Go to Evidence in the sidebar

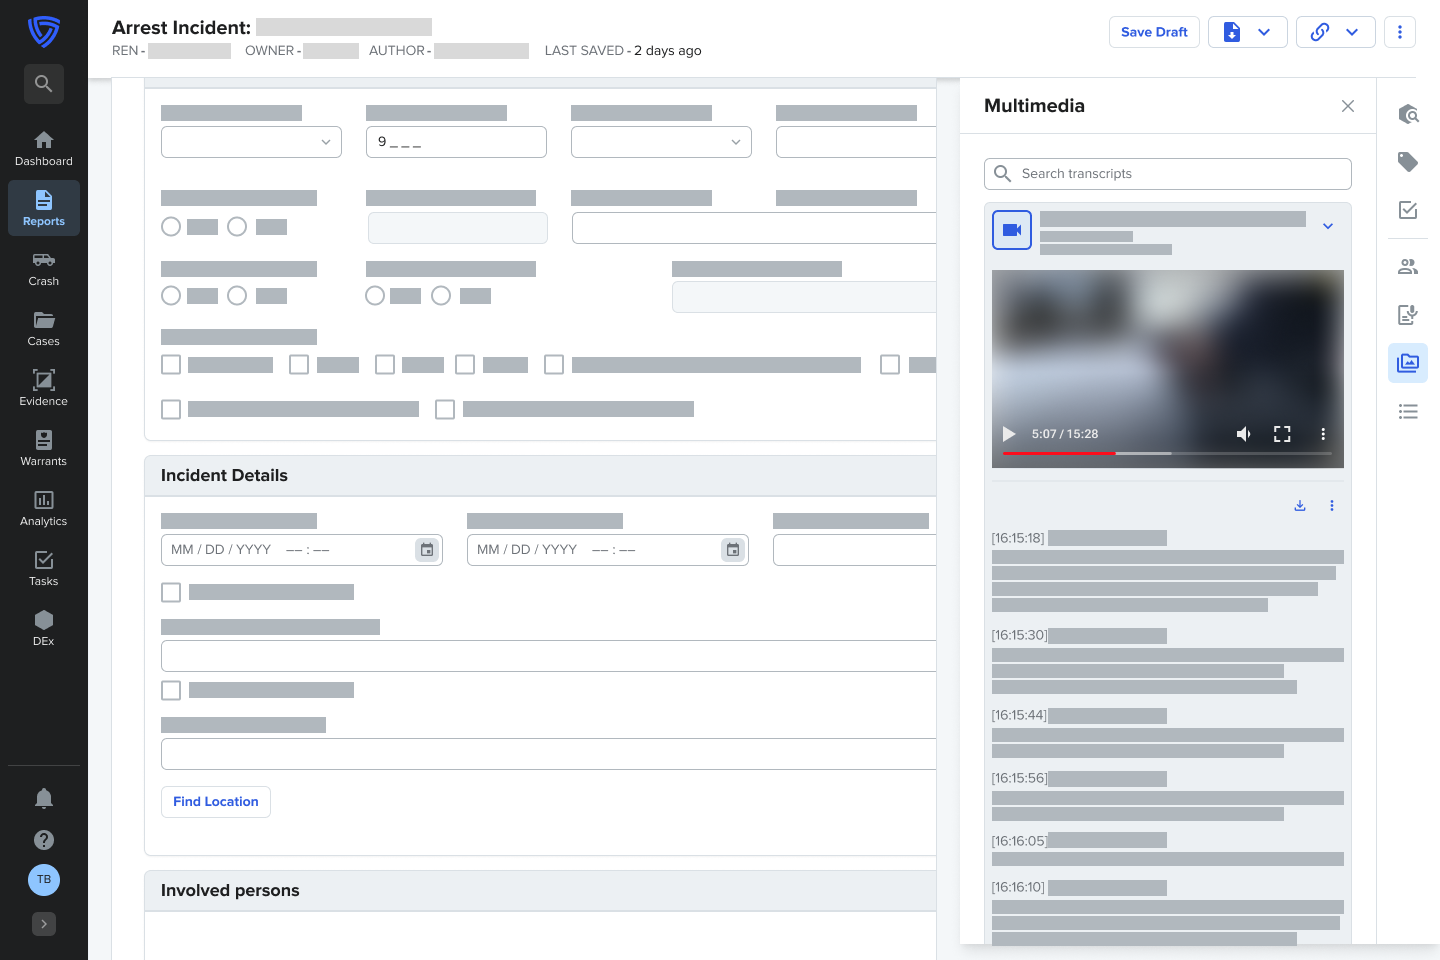coord(43,388)
